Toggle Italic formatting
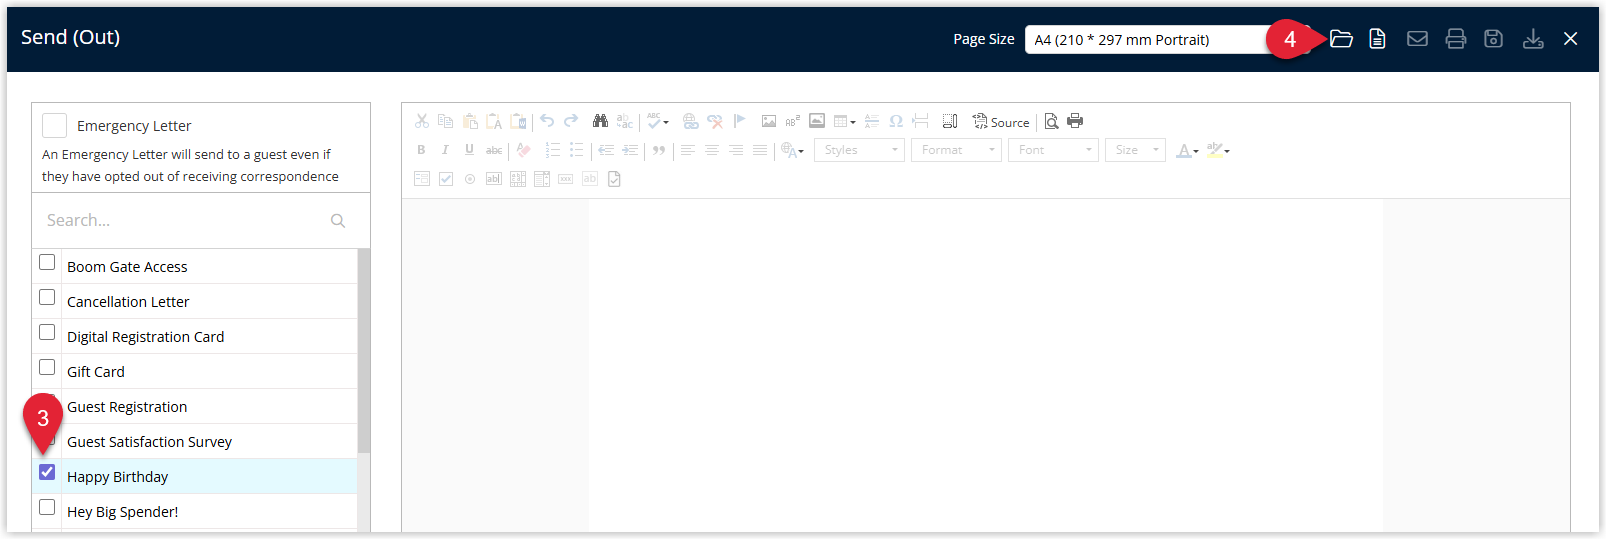The width and height of the screenshot is (1607, 540). (x=445, y=150)
